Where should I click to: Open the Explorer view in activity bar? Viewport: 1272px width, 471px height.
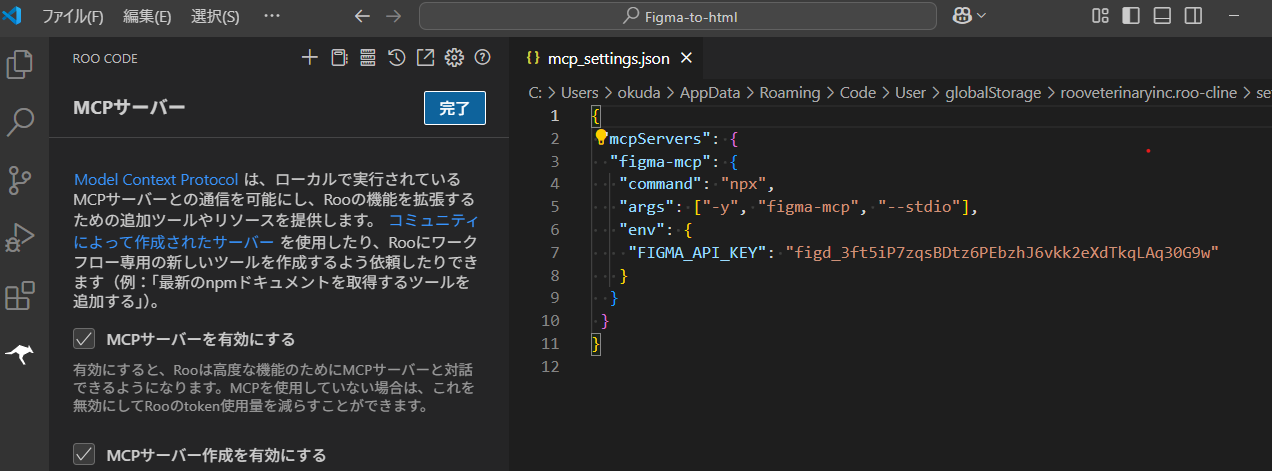(20, 64)
